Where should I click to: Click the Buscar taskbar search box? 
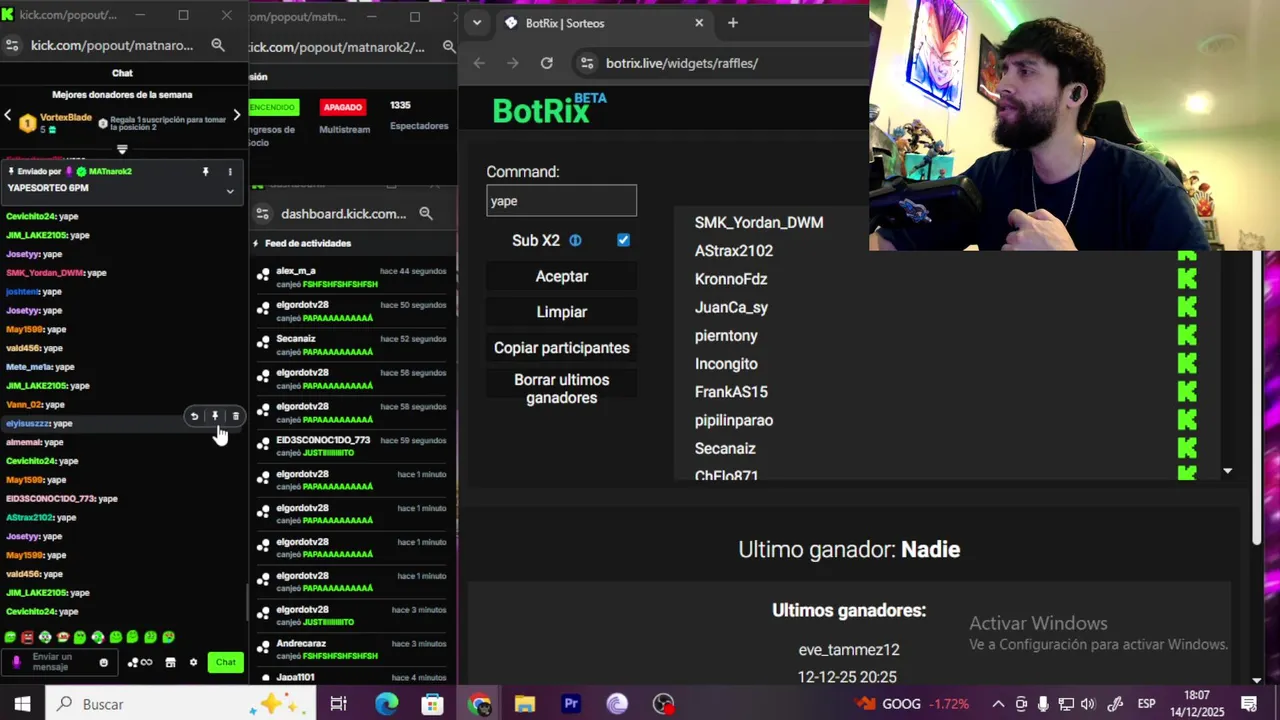coord(180,704)
